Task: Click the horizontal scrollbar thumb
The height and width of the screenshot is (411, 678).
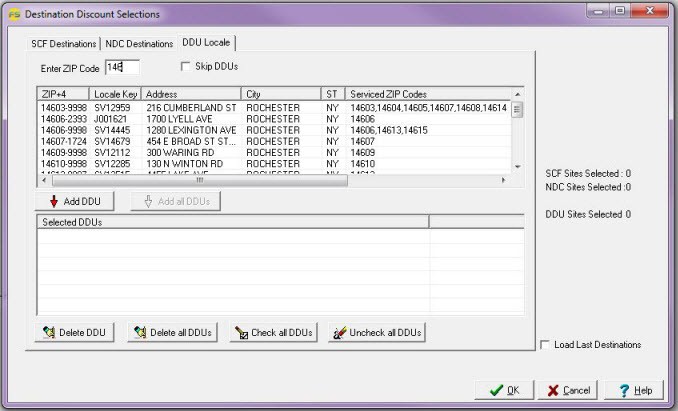Action: (199, 180)
